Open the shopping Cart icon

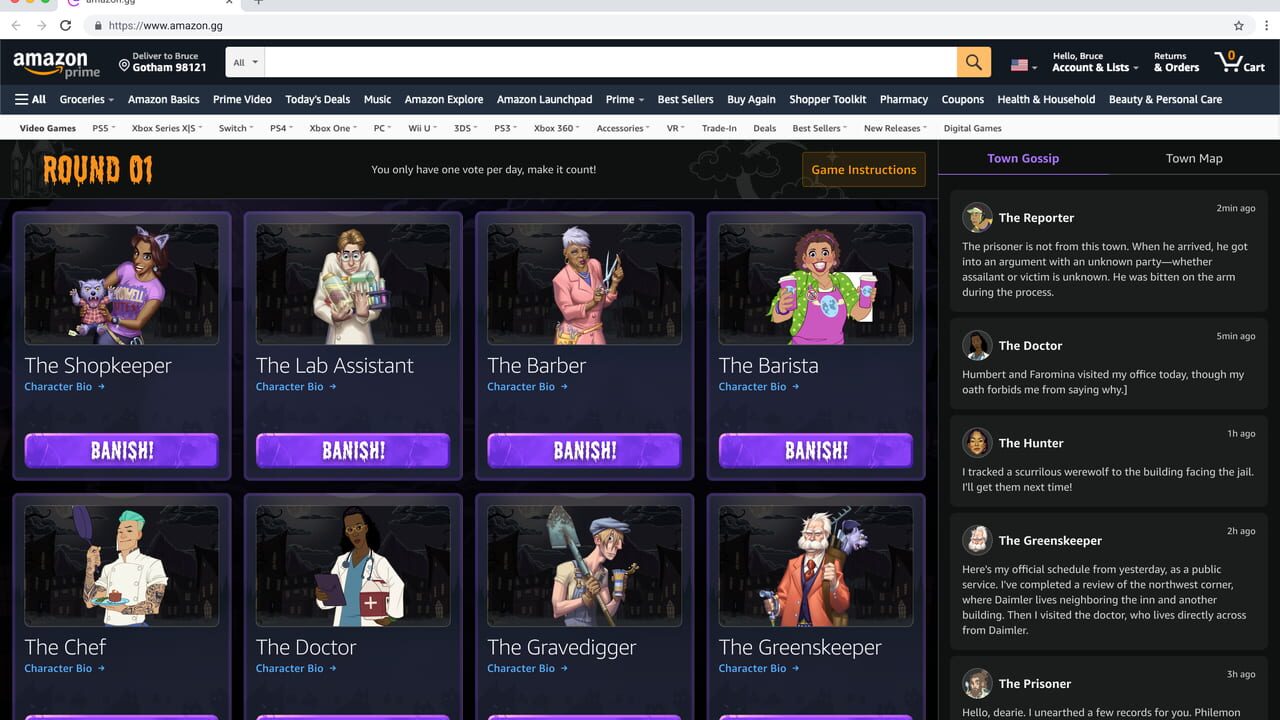pos(1240,62)
